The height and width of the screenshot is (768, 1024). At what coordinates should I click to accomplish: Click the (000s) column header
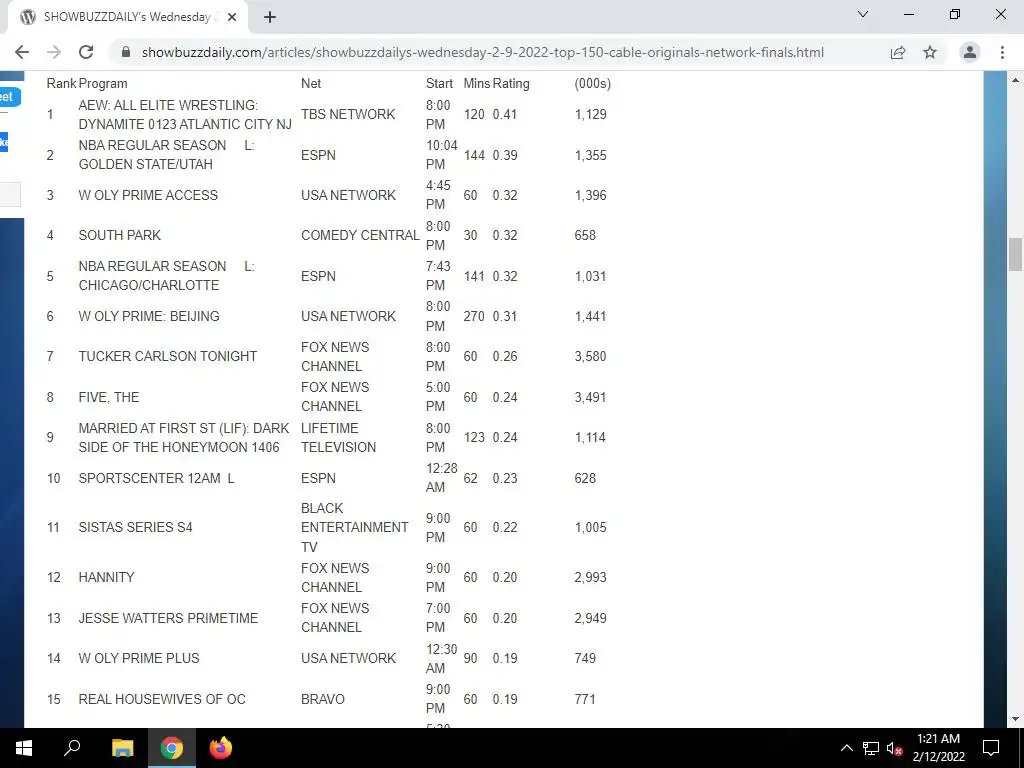click(592, 84)
